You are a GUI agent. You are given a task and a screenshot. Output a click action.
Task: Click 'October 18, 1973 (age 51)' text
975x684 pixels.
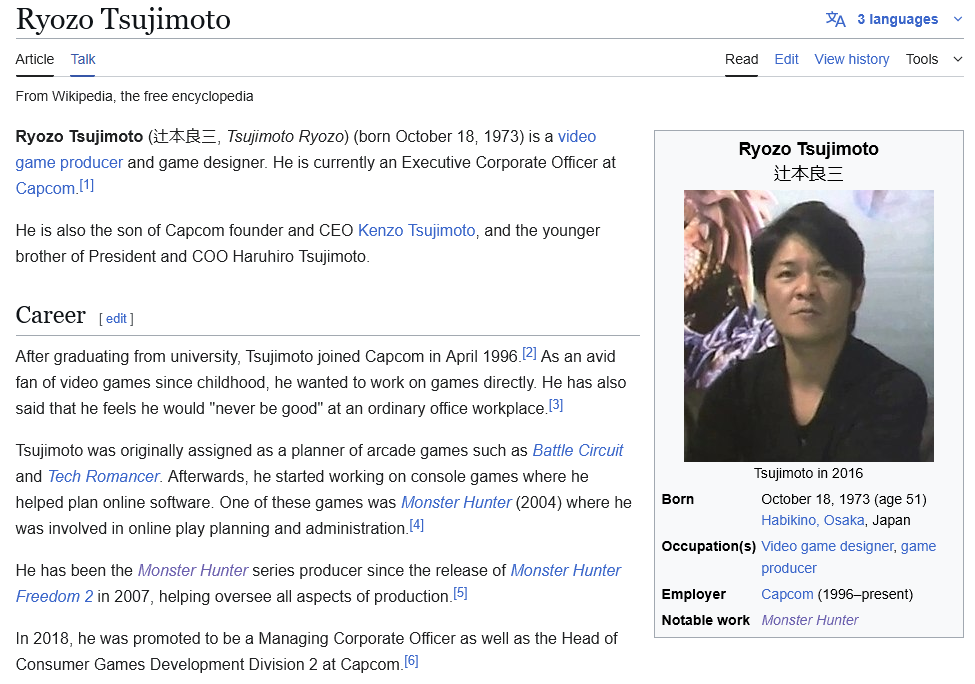pos(844,499)
